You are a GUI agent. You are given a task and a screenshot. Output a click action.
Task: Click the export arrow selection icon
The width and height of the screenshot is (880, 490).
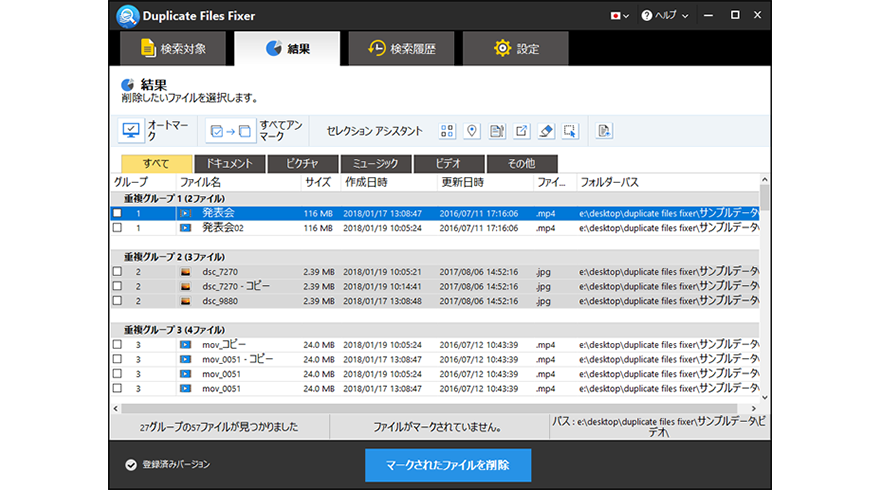521,131
